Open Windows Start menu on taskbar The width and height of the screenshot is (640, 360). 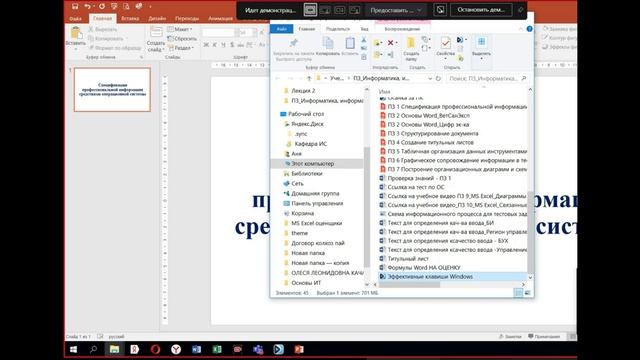pyautogui.click(x=73, y=349)
